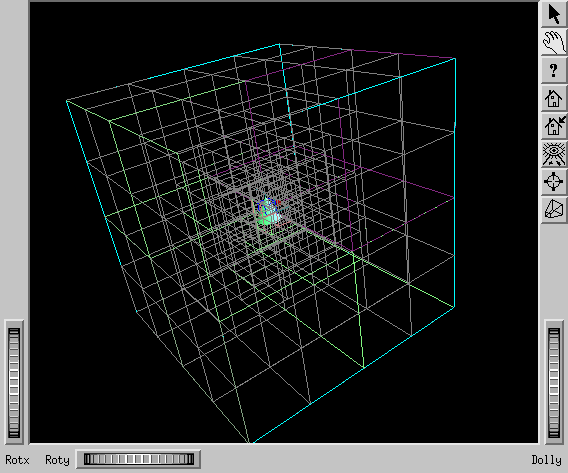Viewport: 568px width, 473px height.
Task: Reset camera with the Home icon
Action: click(x=554, y=98)
